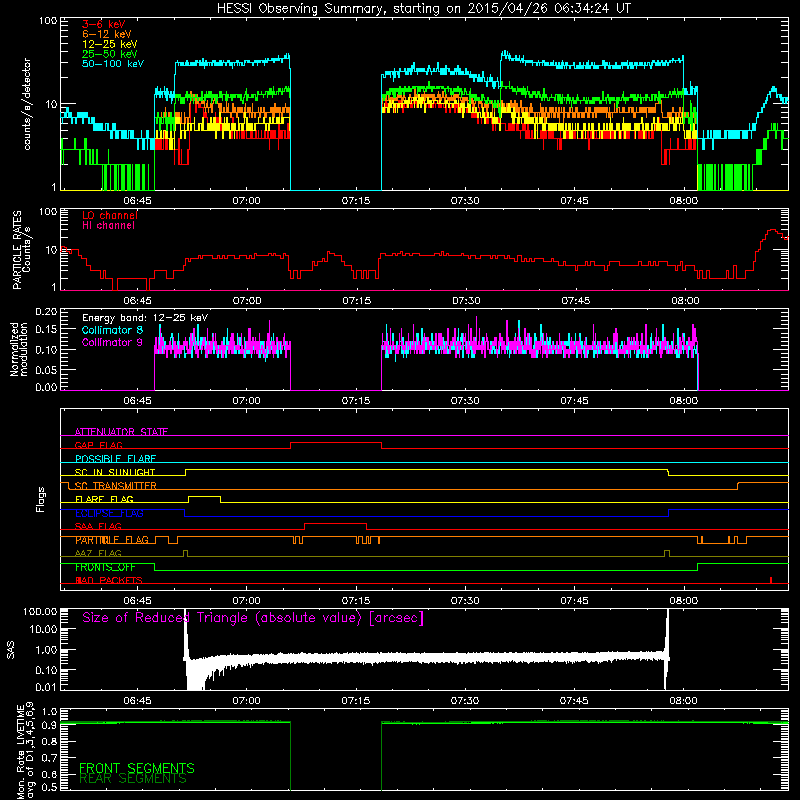Click the 08:00 tick under particle rates plot

(685, 301)
